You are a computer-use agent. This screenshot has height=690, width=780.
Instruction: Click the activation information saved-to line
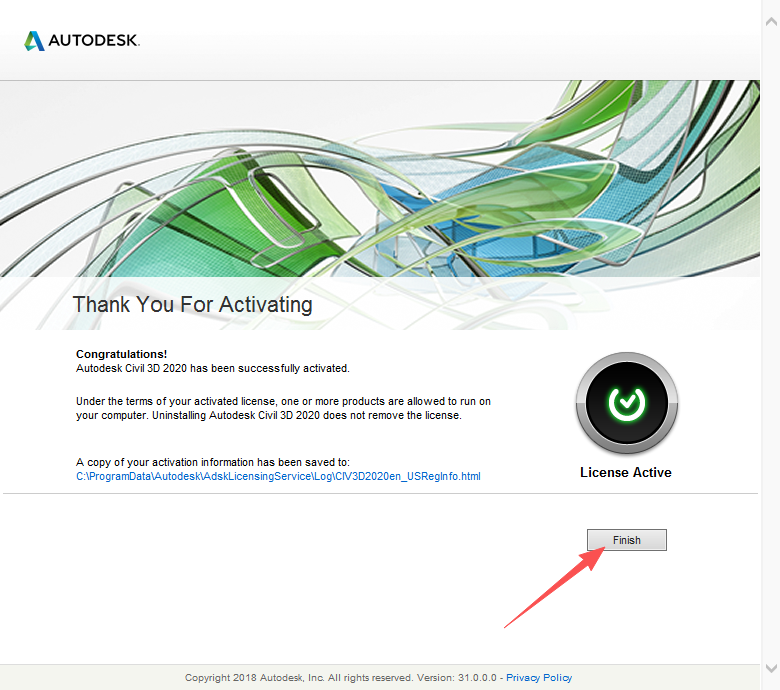(212, 462)
